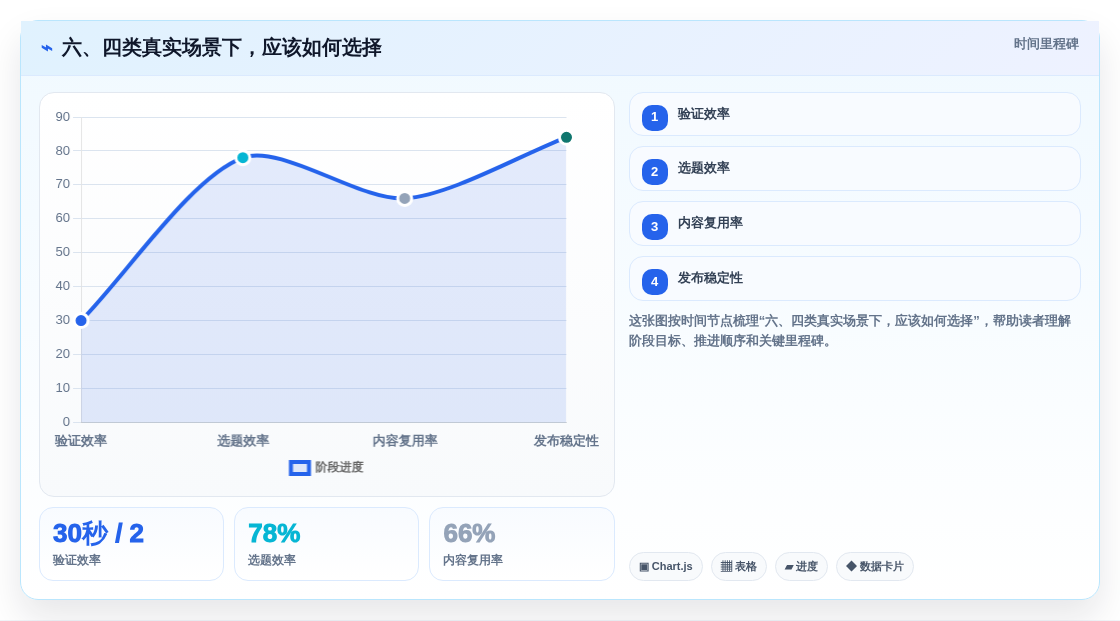
Task: Select the 内容复用率 gray data point
Action: pos(404,199)
